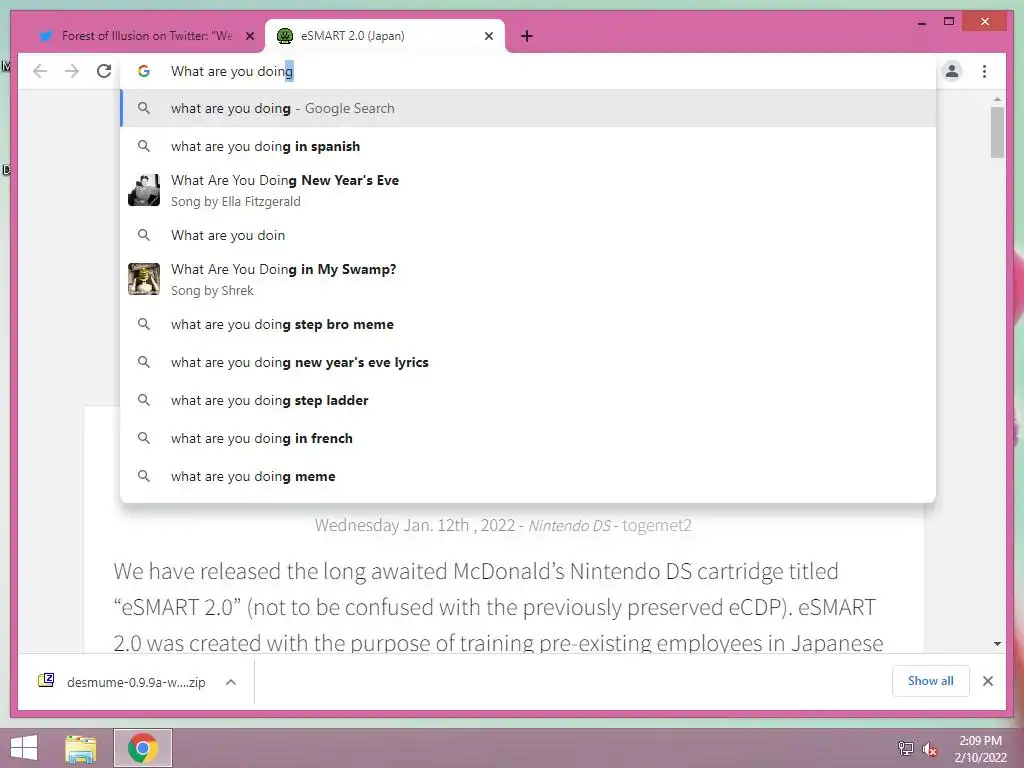Click search icon beside 'in spanish' suggestion
The width and height of the screenshot is (1024, 768).
[144, 146]
